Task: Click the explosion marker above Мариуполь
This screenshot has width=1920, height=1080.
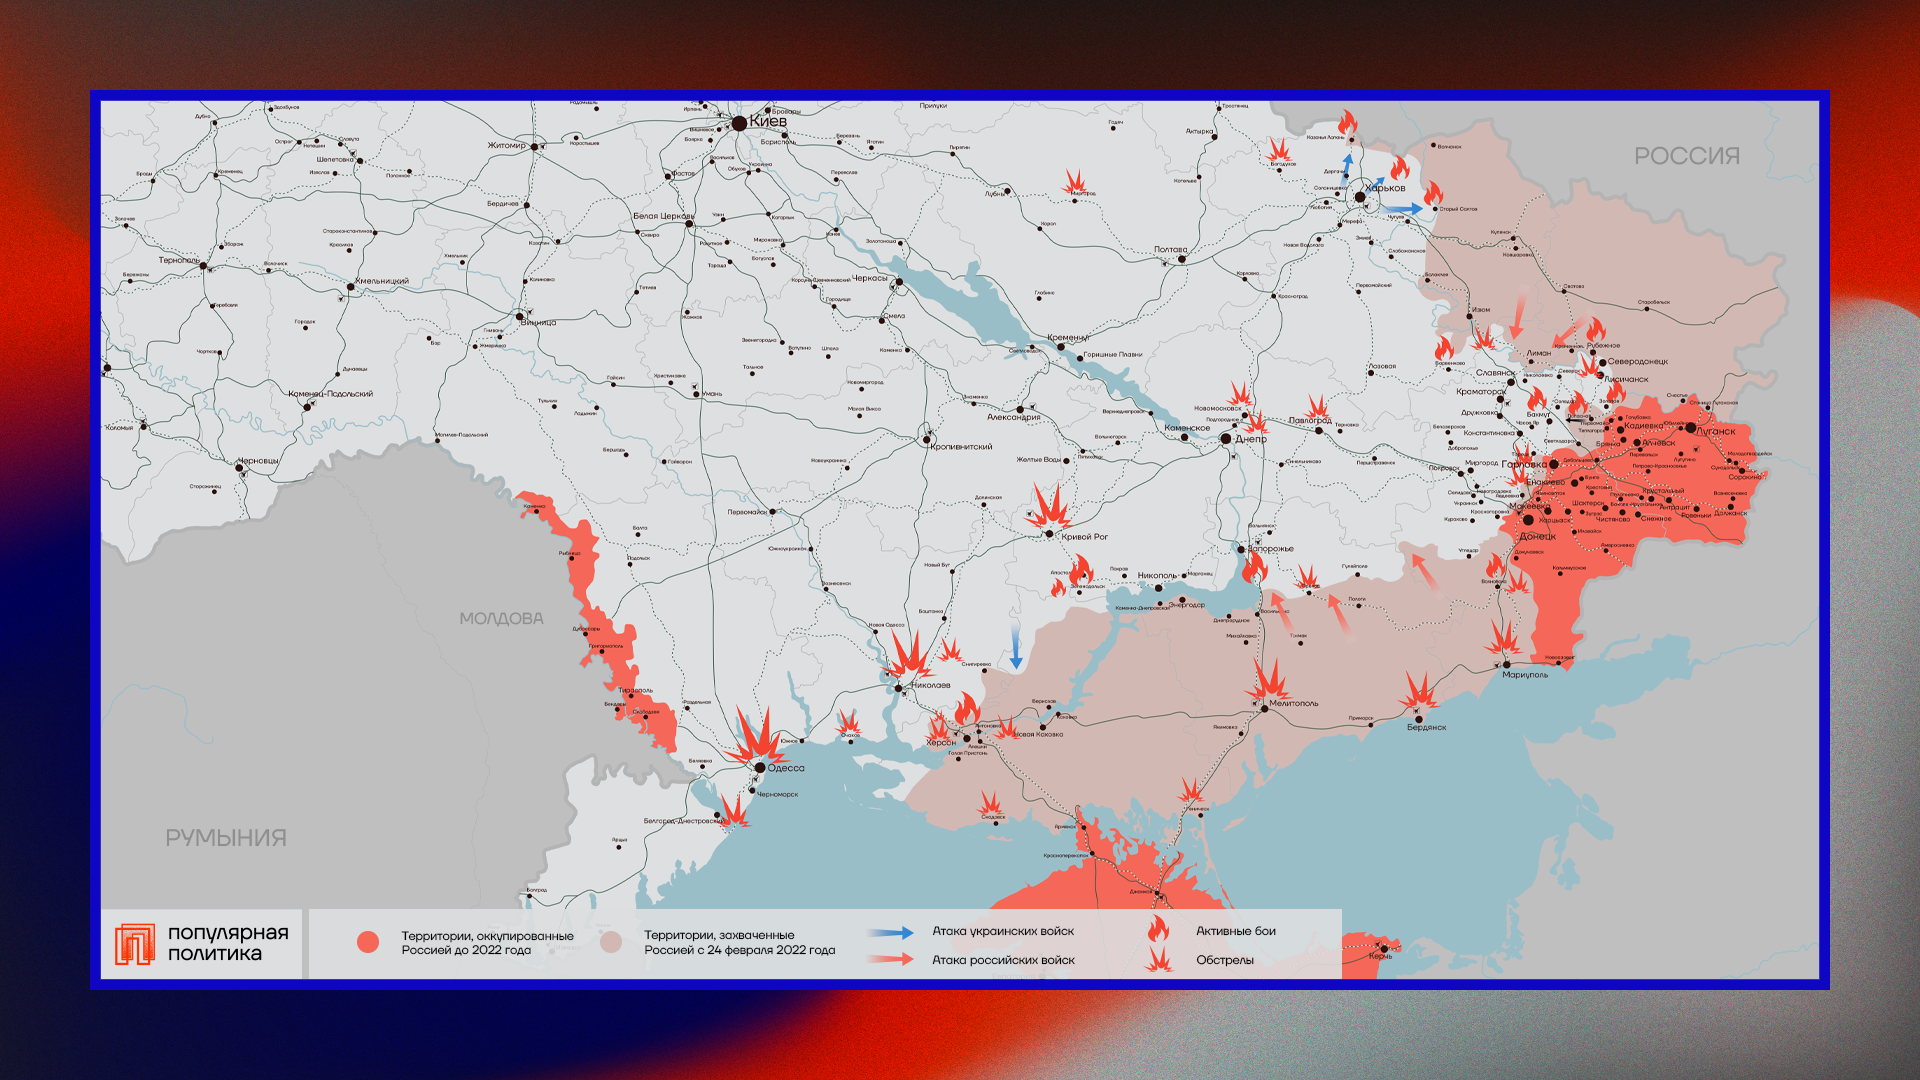Action: 1503,640
